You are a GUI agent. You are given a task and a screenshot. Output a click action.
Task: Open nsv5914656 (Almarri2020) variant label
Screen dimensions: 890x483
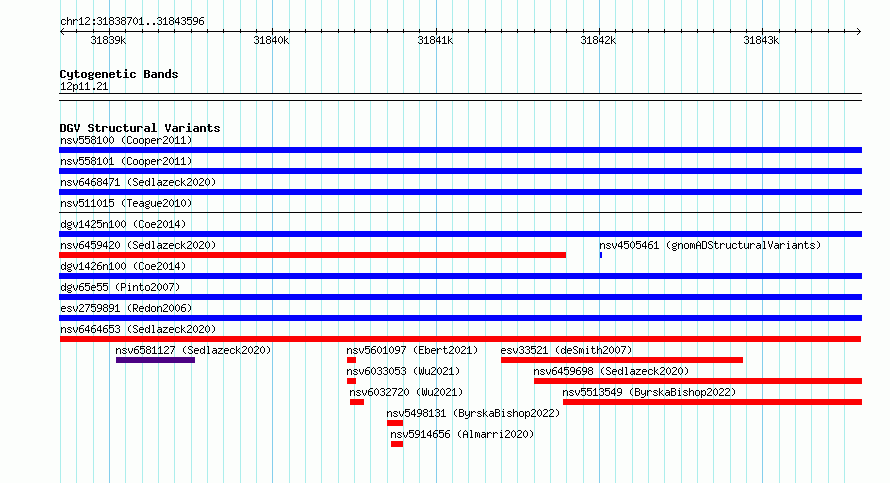[462, 434]
